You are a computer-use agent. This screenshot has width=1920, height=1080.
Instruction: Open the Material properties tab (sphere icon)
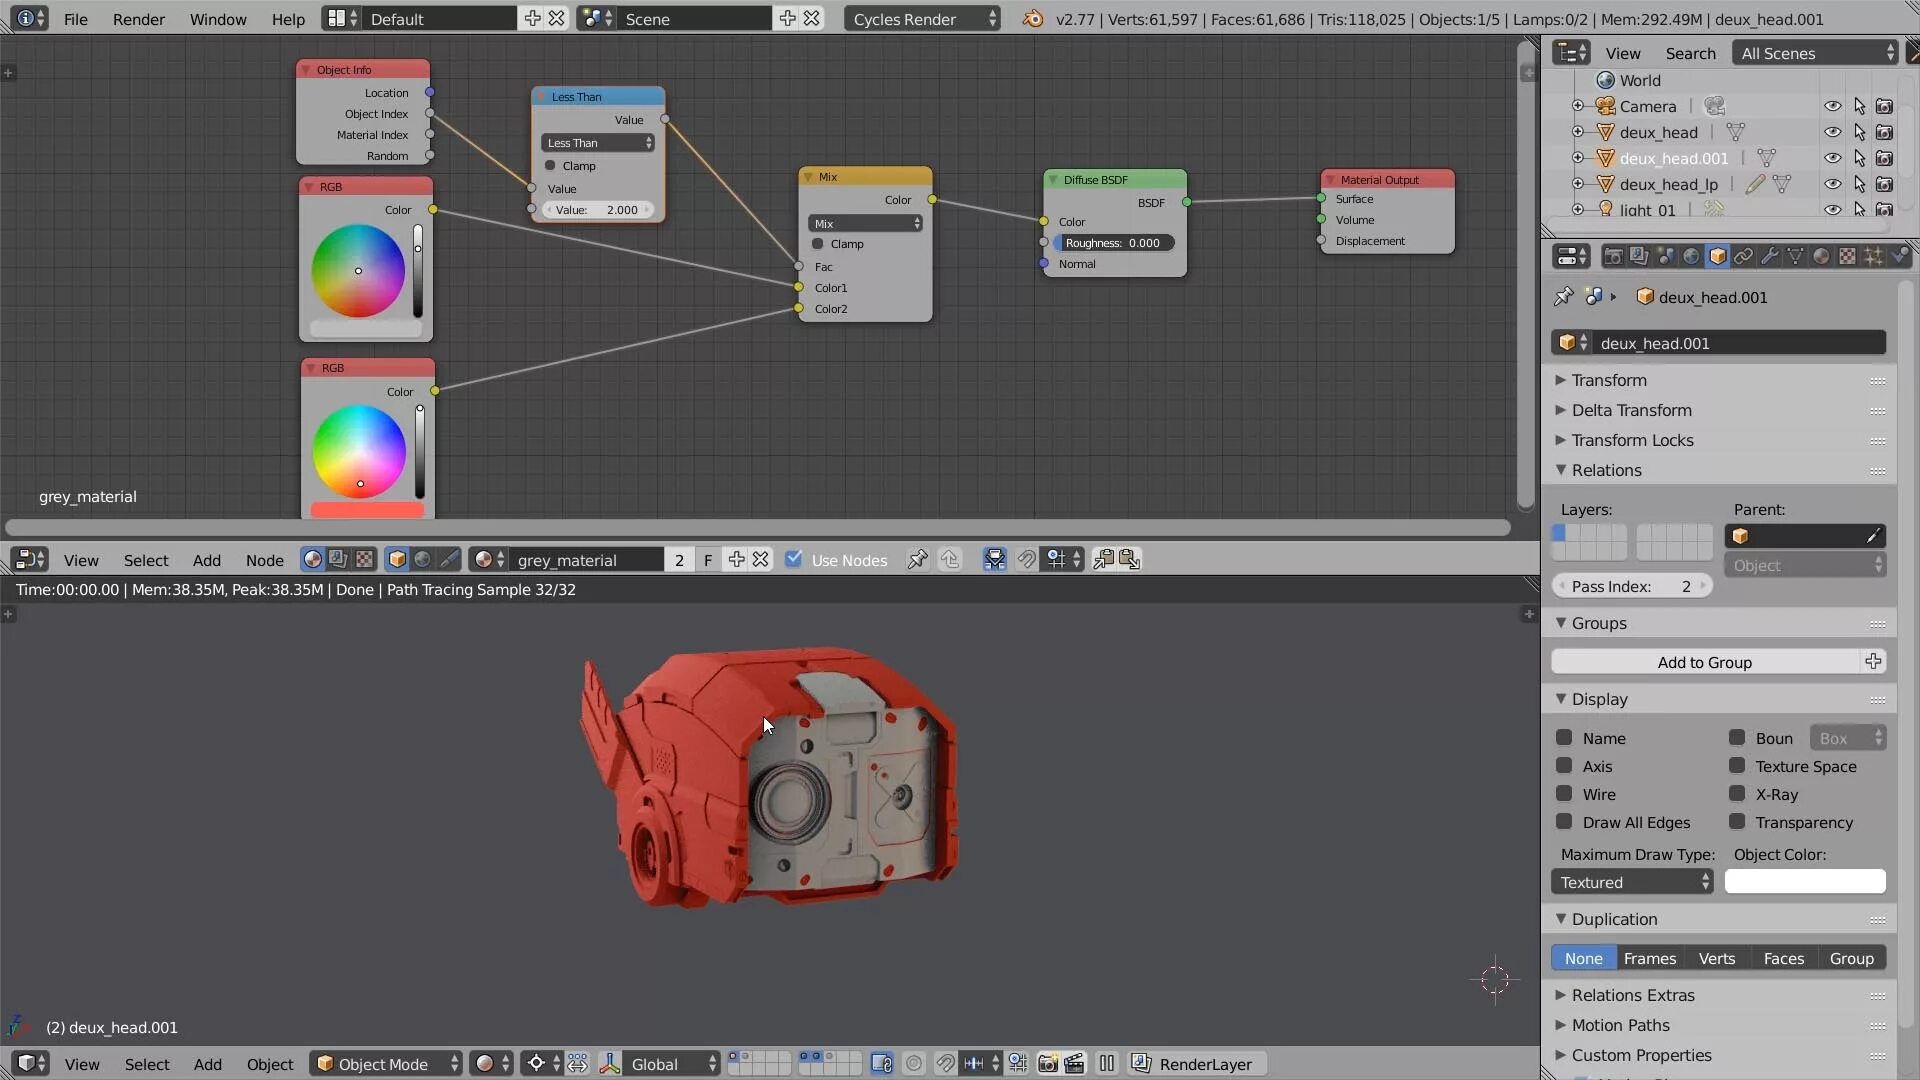point(1821,257)
